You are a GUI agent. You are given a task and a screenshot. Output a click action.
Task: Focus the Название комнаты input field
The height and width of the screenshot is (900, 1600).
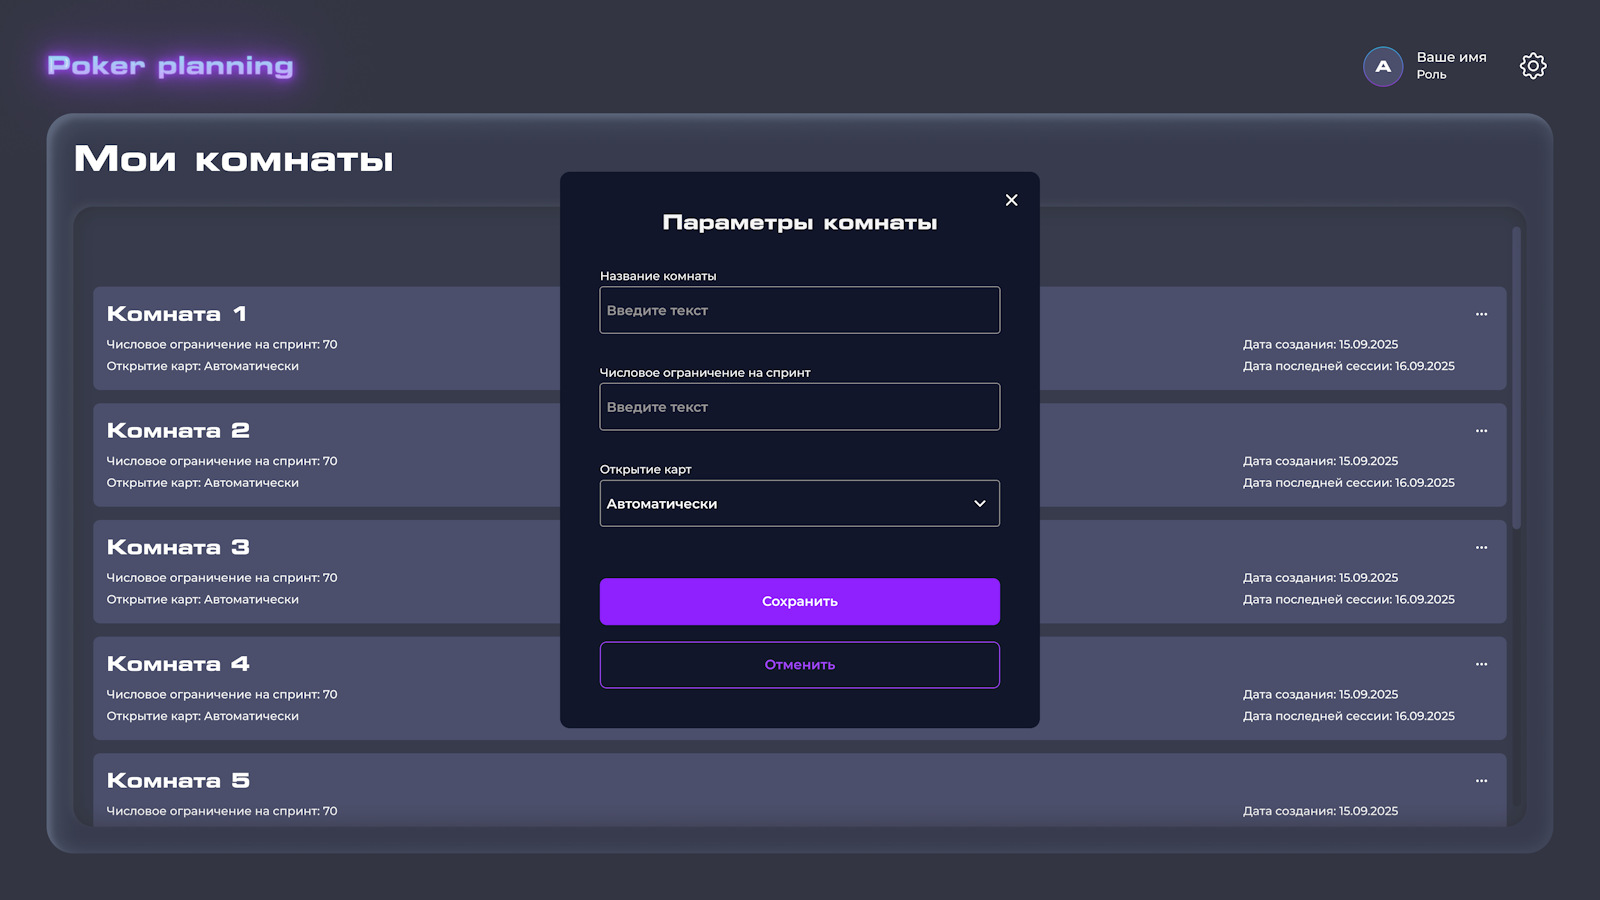(799, 310)
